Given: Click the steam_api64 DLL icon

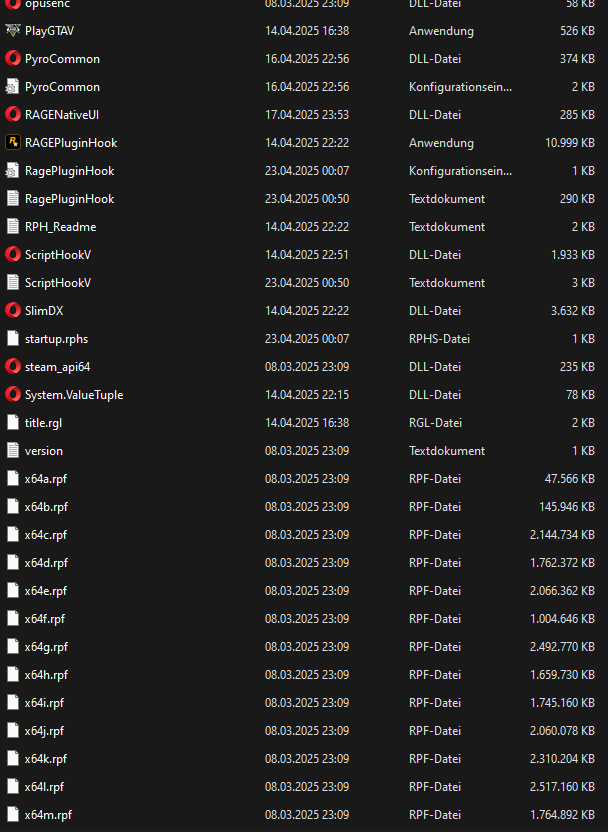Looking at the screenshot, I should coord(13,367).
